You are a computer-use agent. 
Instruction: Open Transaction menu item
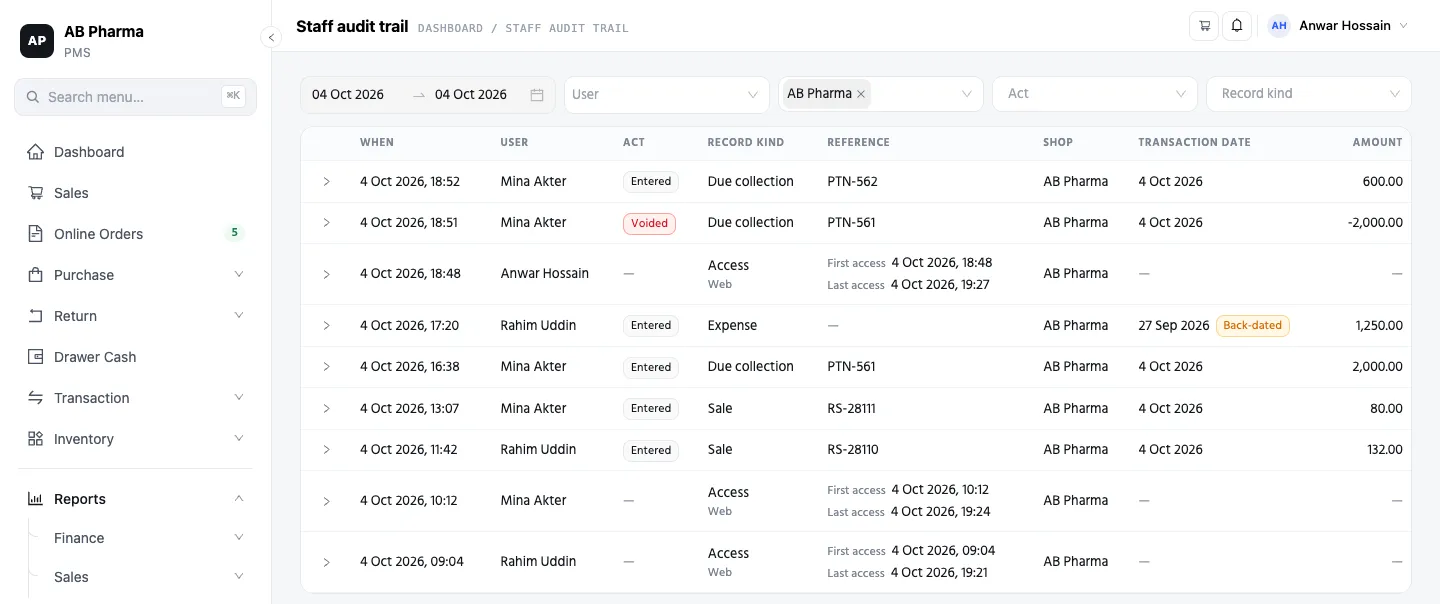point(135,398)
